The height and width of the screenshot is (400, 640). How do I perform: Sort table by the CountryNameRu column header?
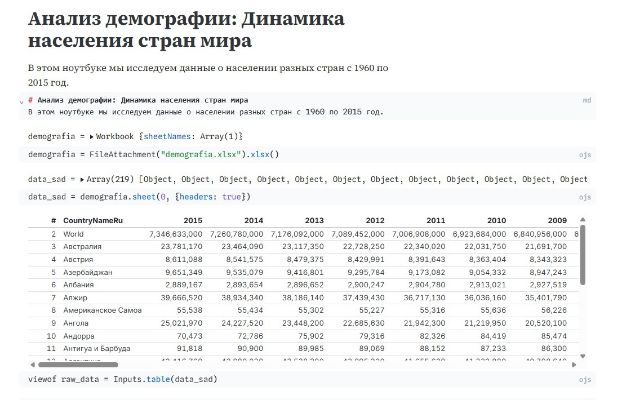click(x=93, y=220)
